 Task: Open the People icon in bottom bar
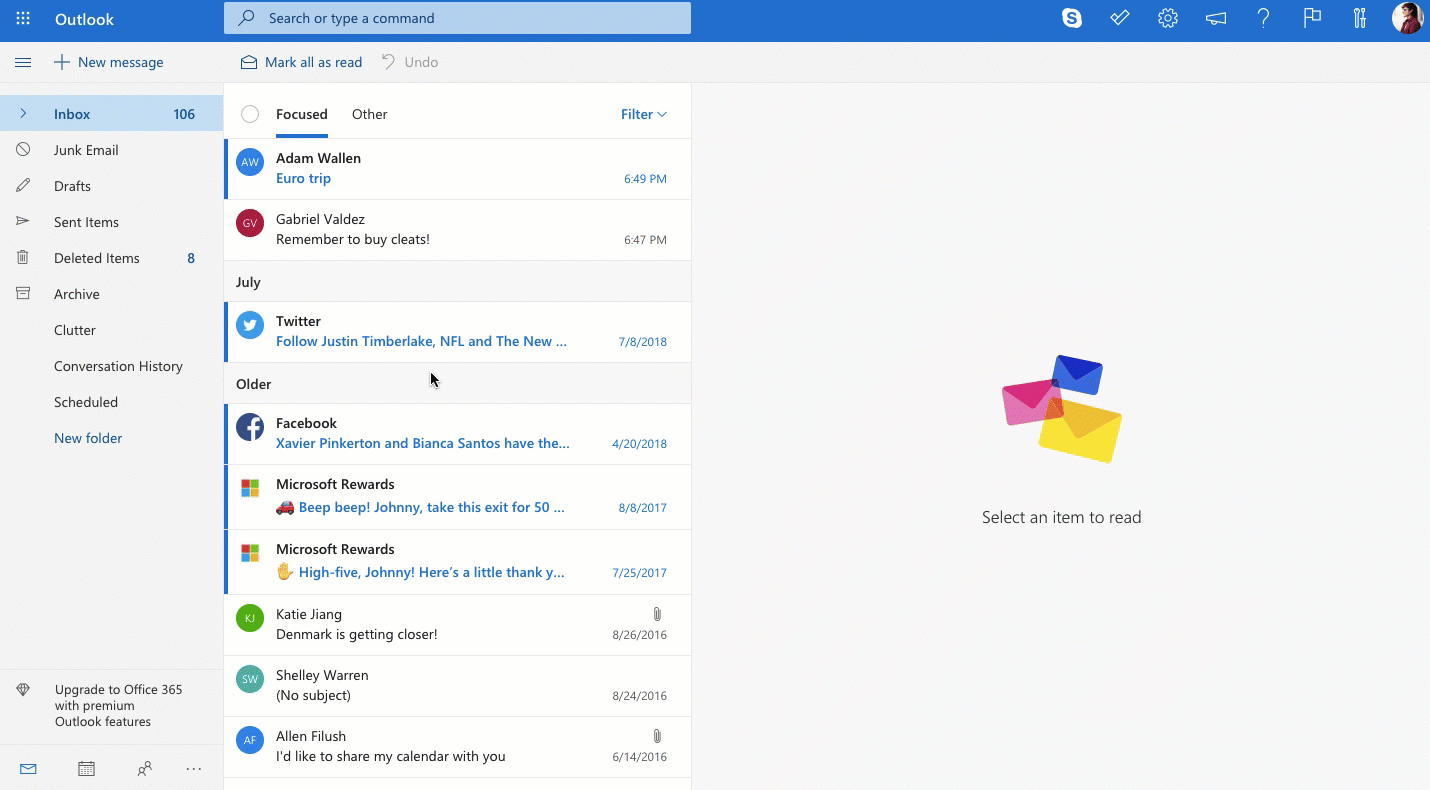[x=145, y=769]
